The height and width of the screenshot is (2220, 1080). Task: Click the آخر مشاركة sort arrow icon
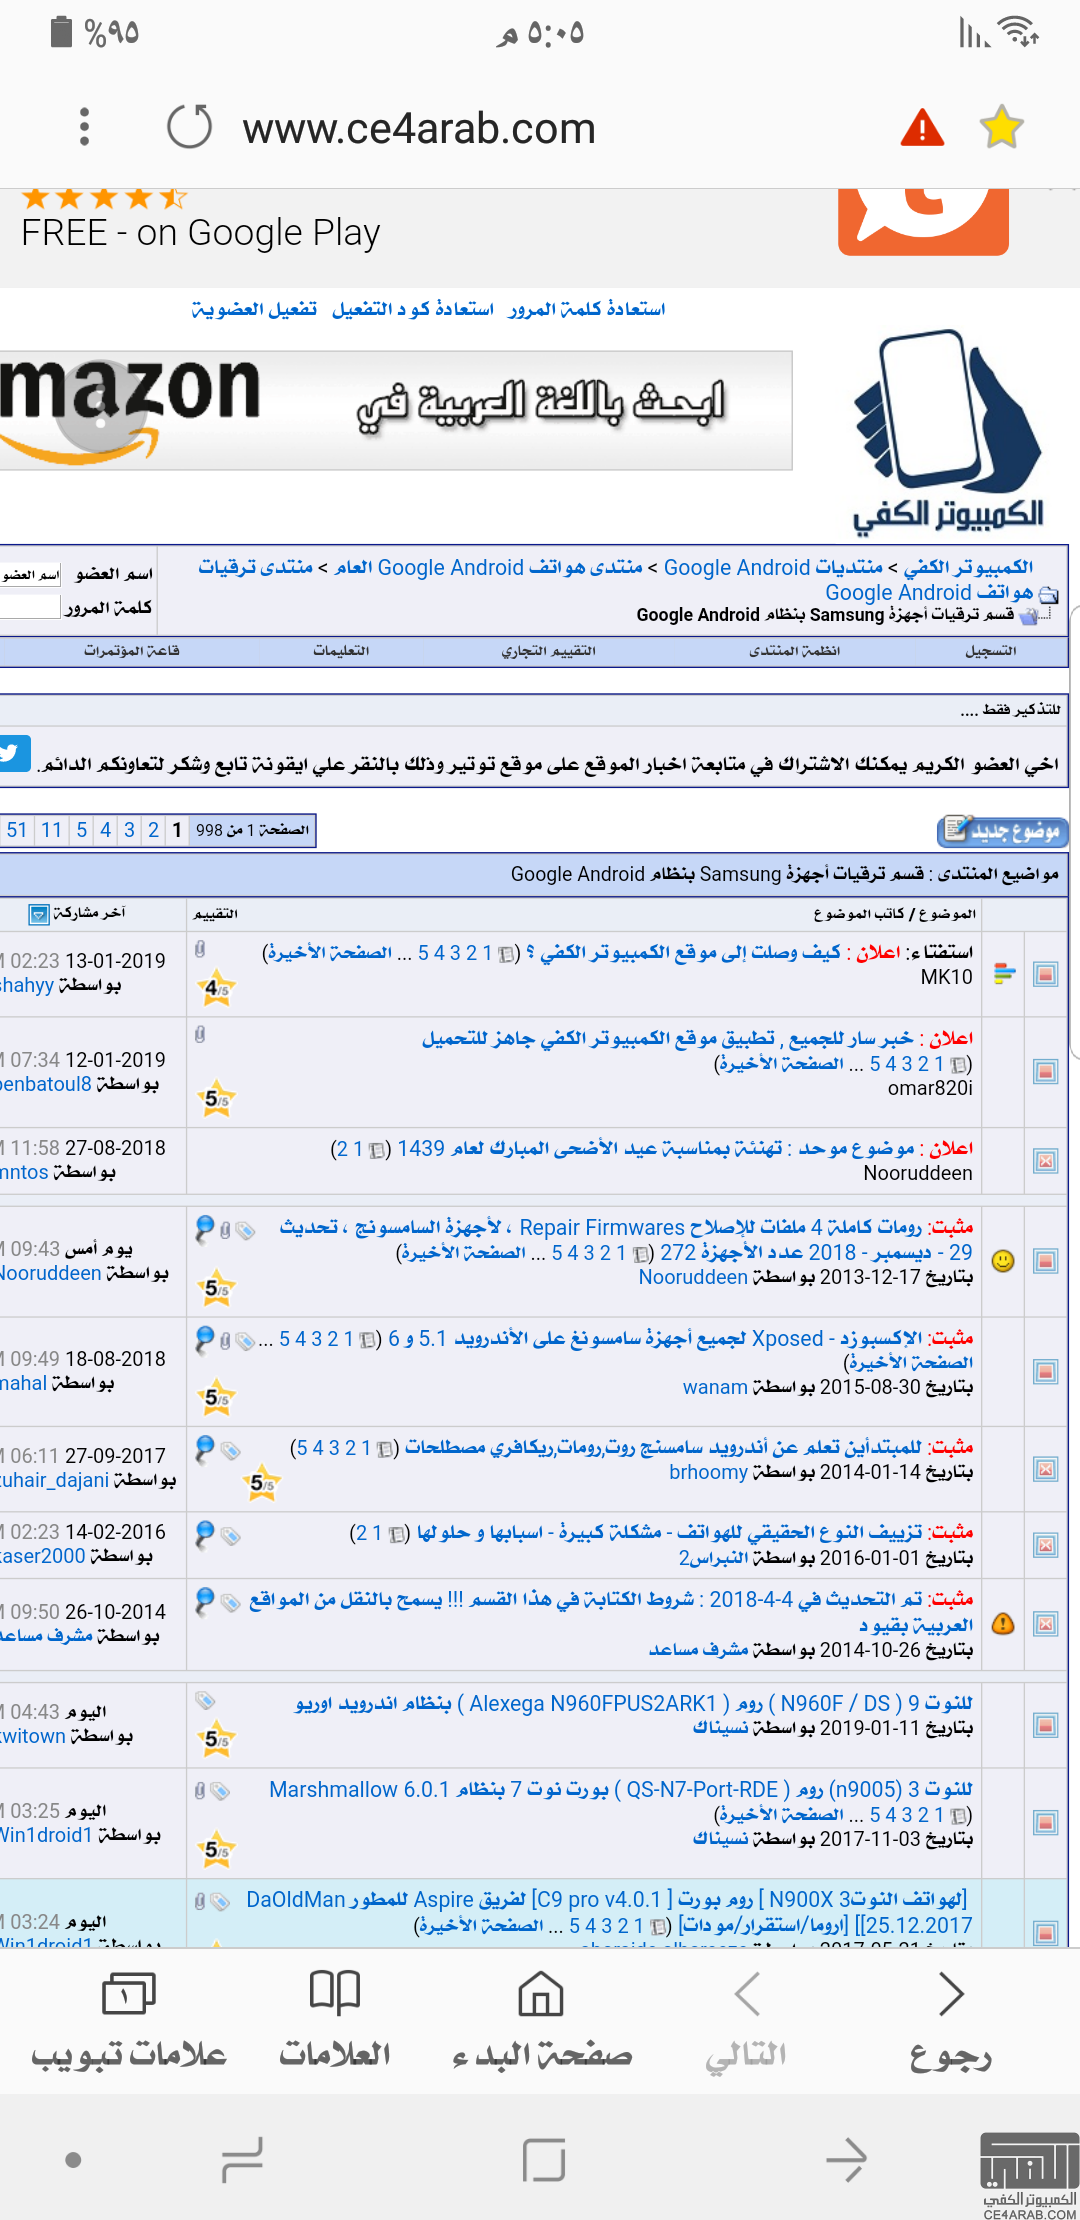coord(38,914)
